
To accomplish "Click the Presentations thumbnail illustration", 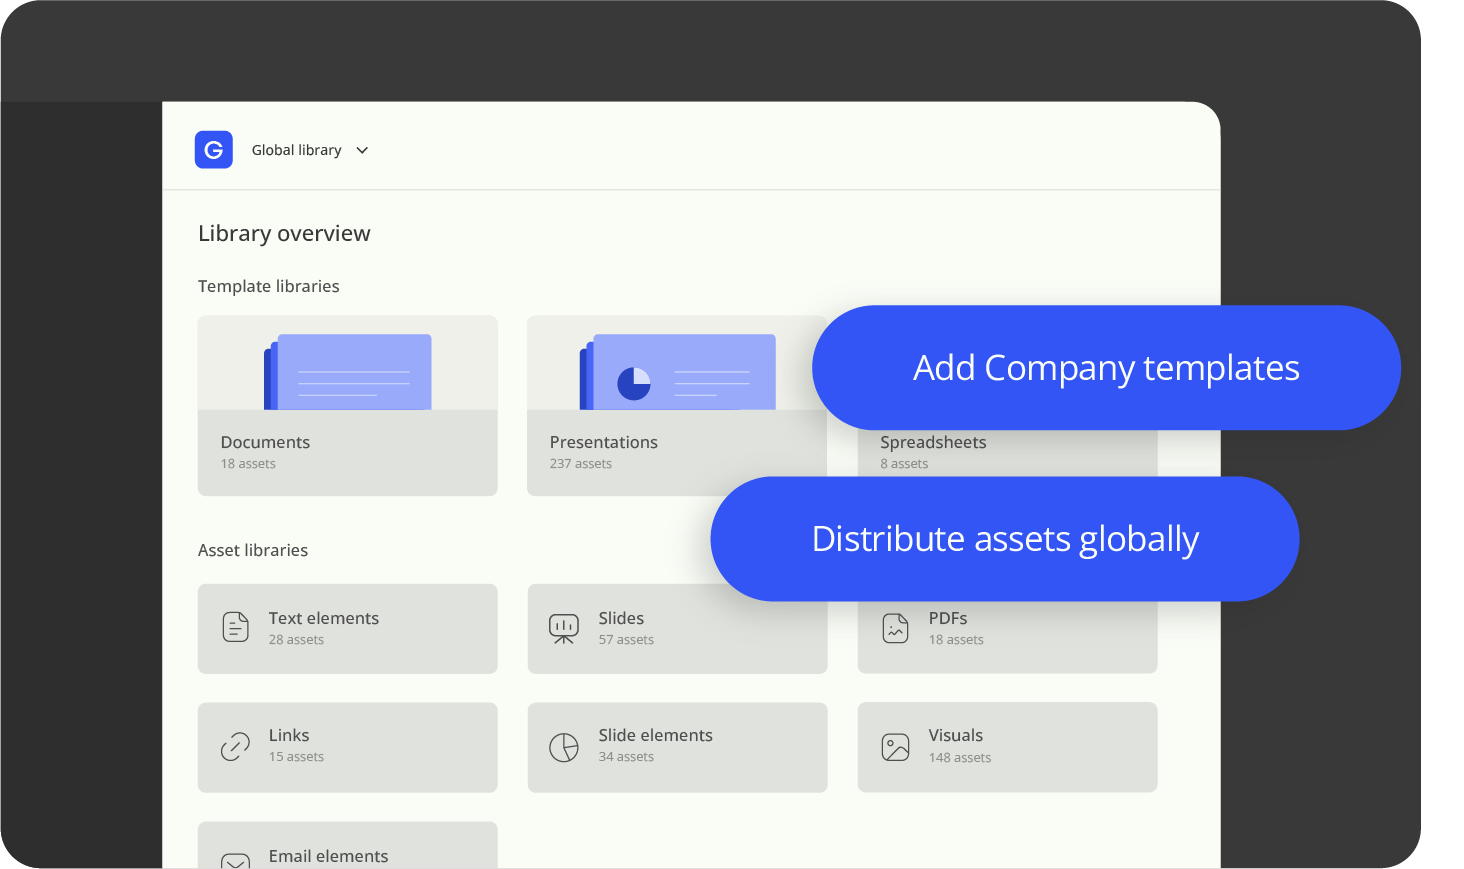I will 677,370.
